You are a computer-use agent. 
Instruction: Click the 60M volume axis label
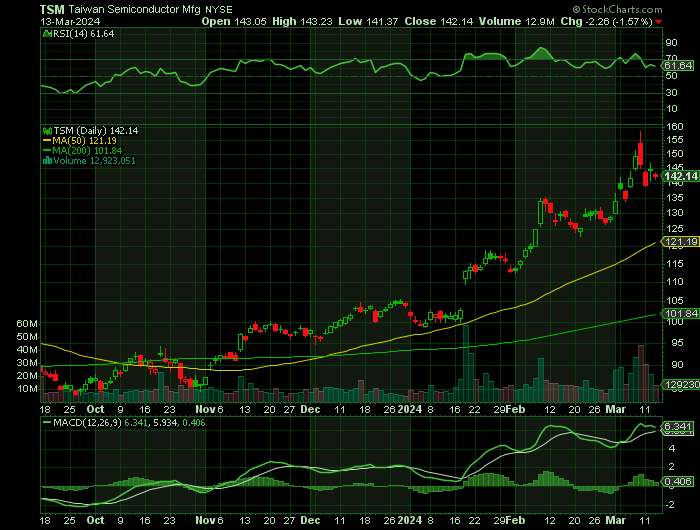27,324
